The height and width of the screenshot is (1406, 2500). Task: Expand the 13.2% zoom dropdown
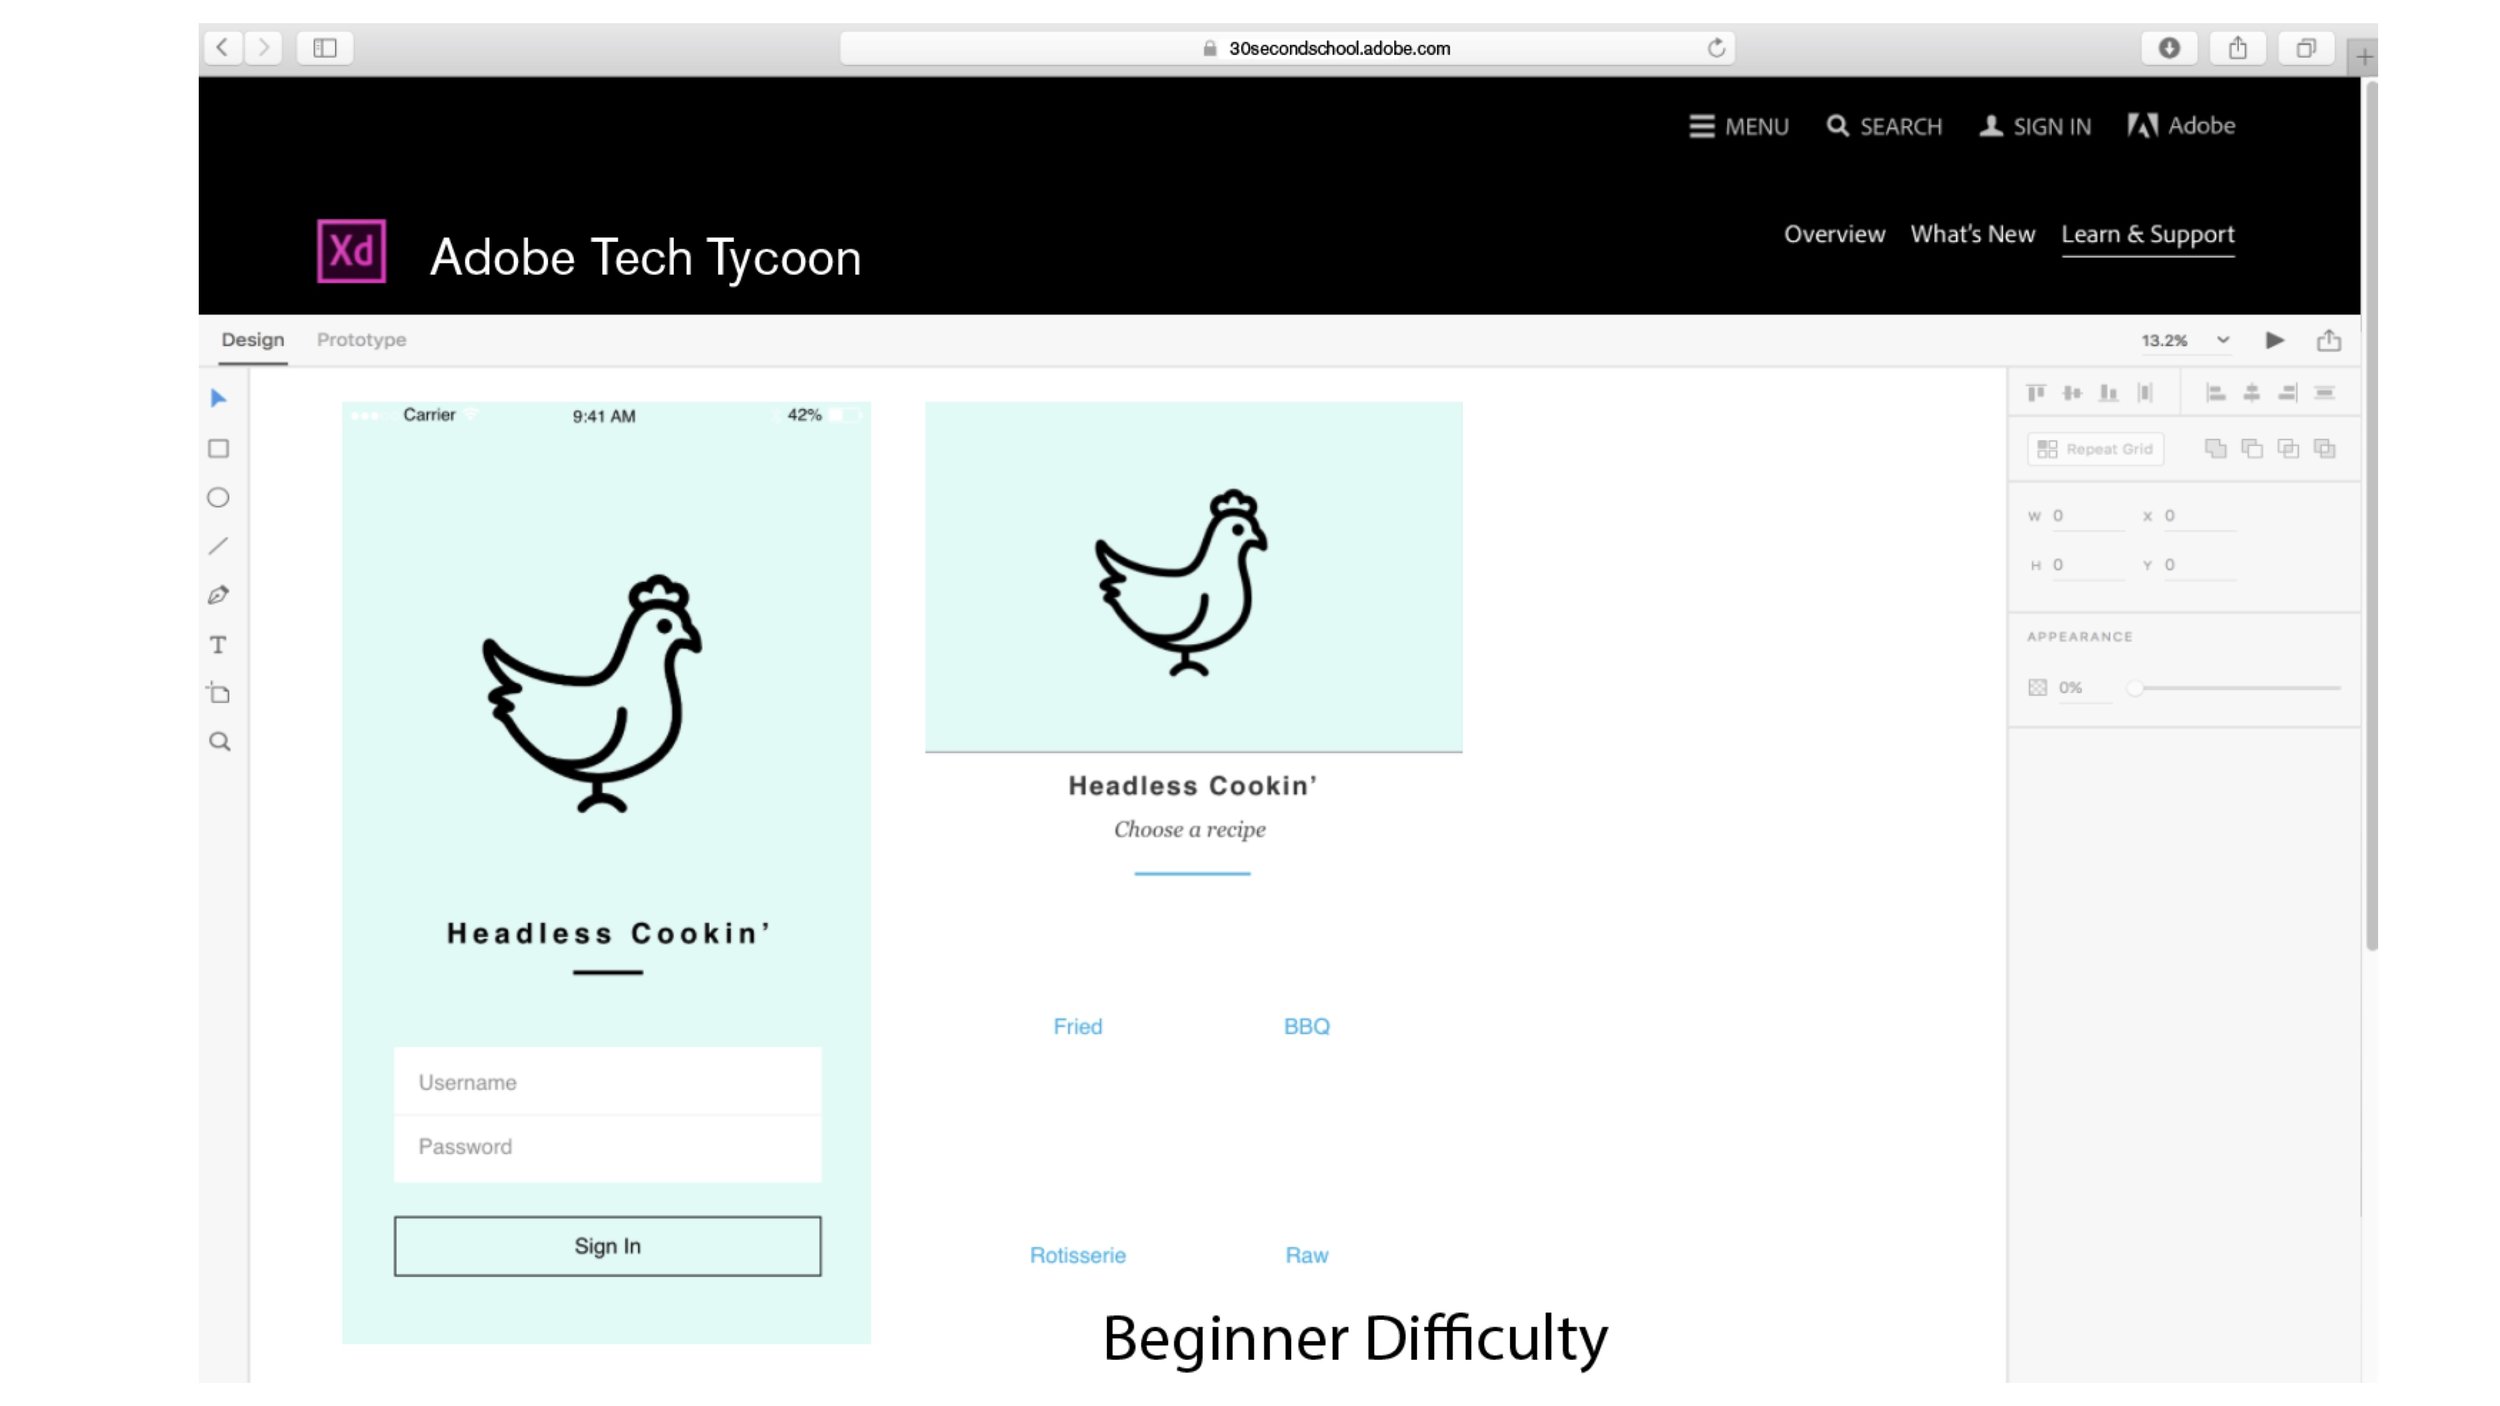coord(2222,341)
